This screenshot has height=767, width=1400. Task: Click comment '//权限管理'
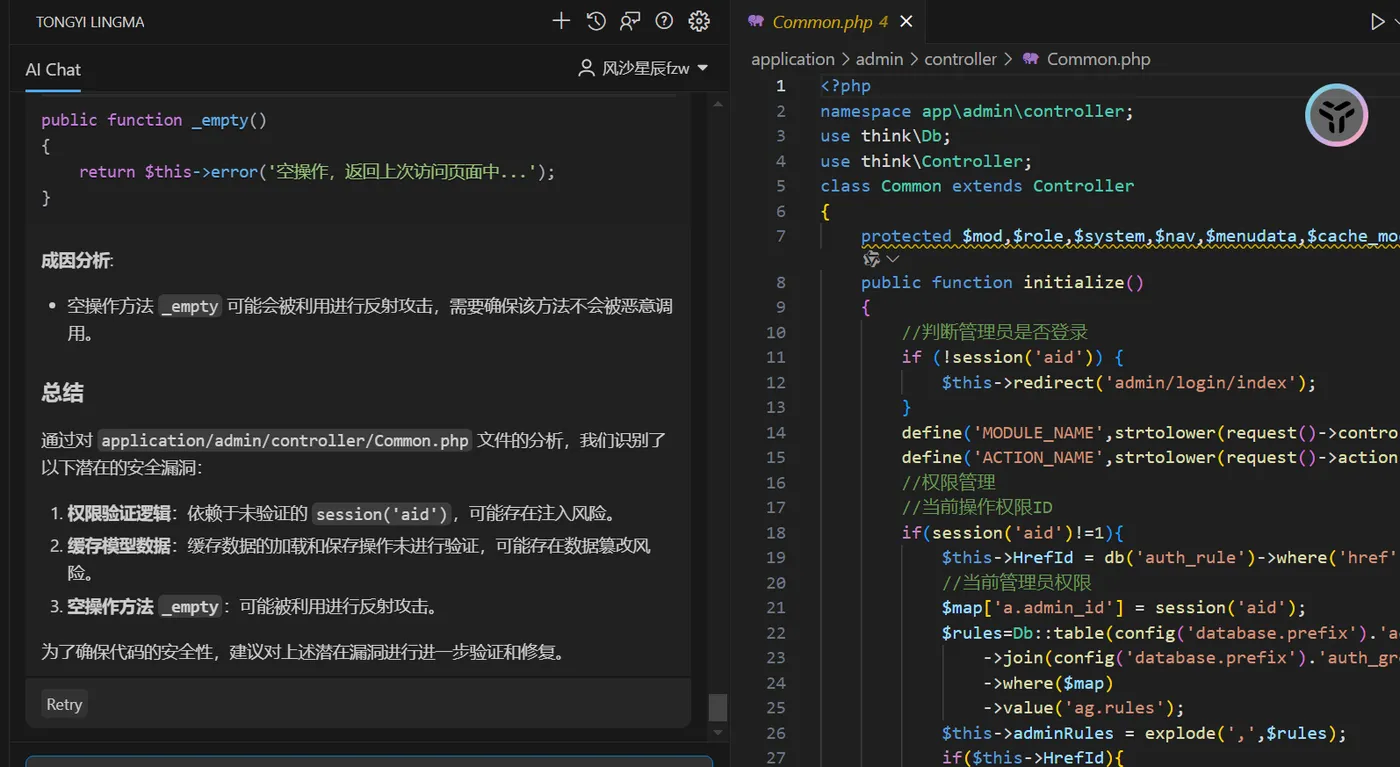(x=947, y=482)
